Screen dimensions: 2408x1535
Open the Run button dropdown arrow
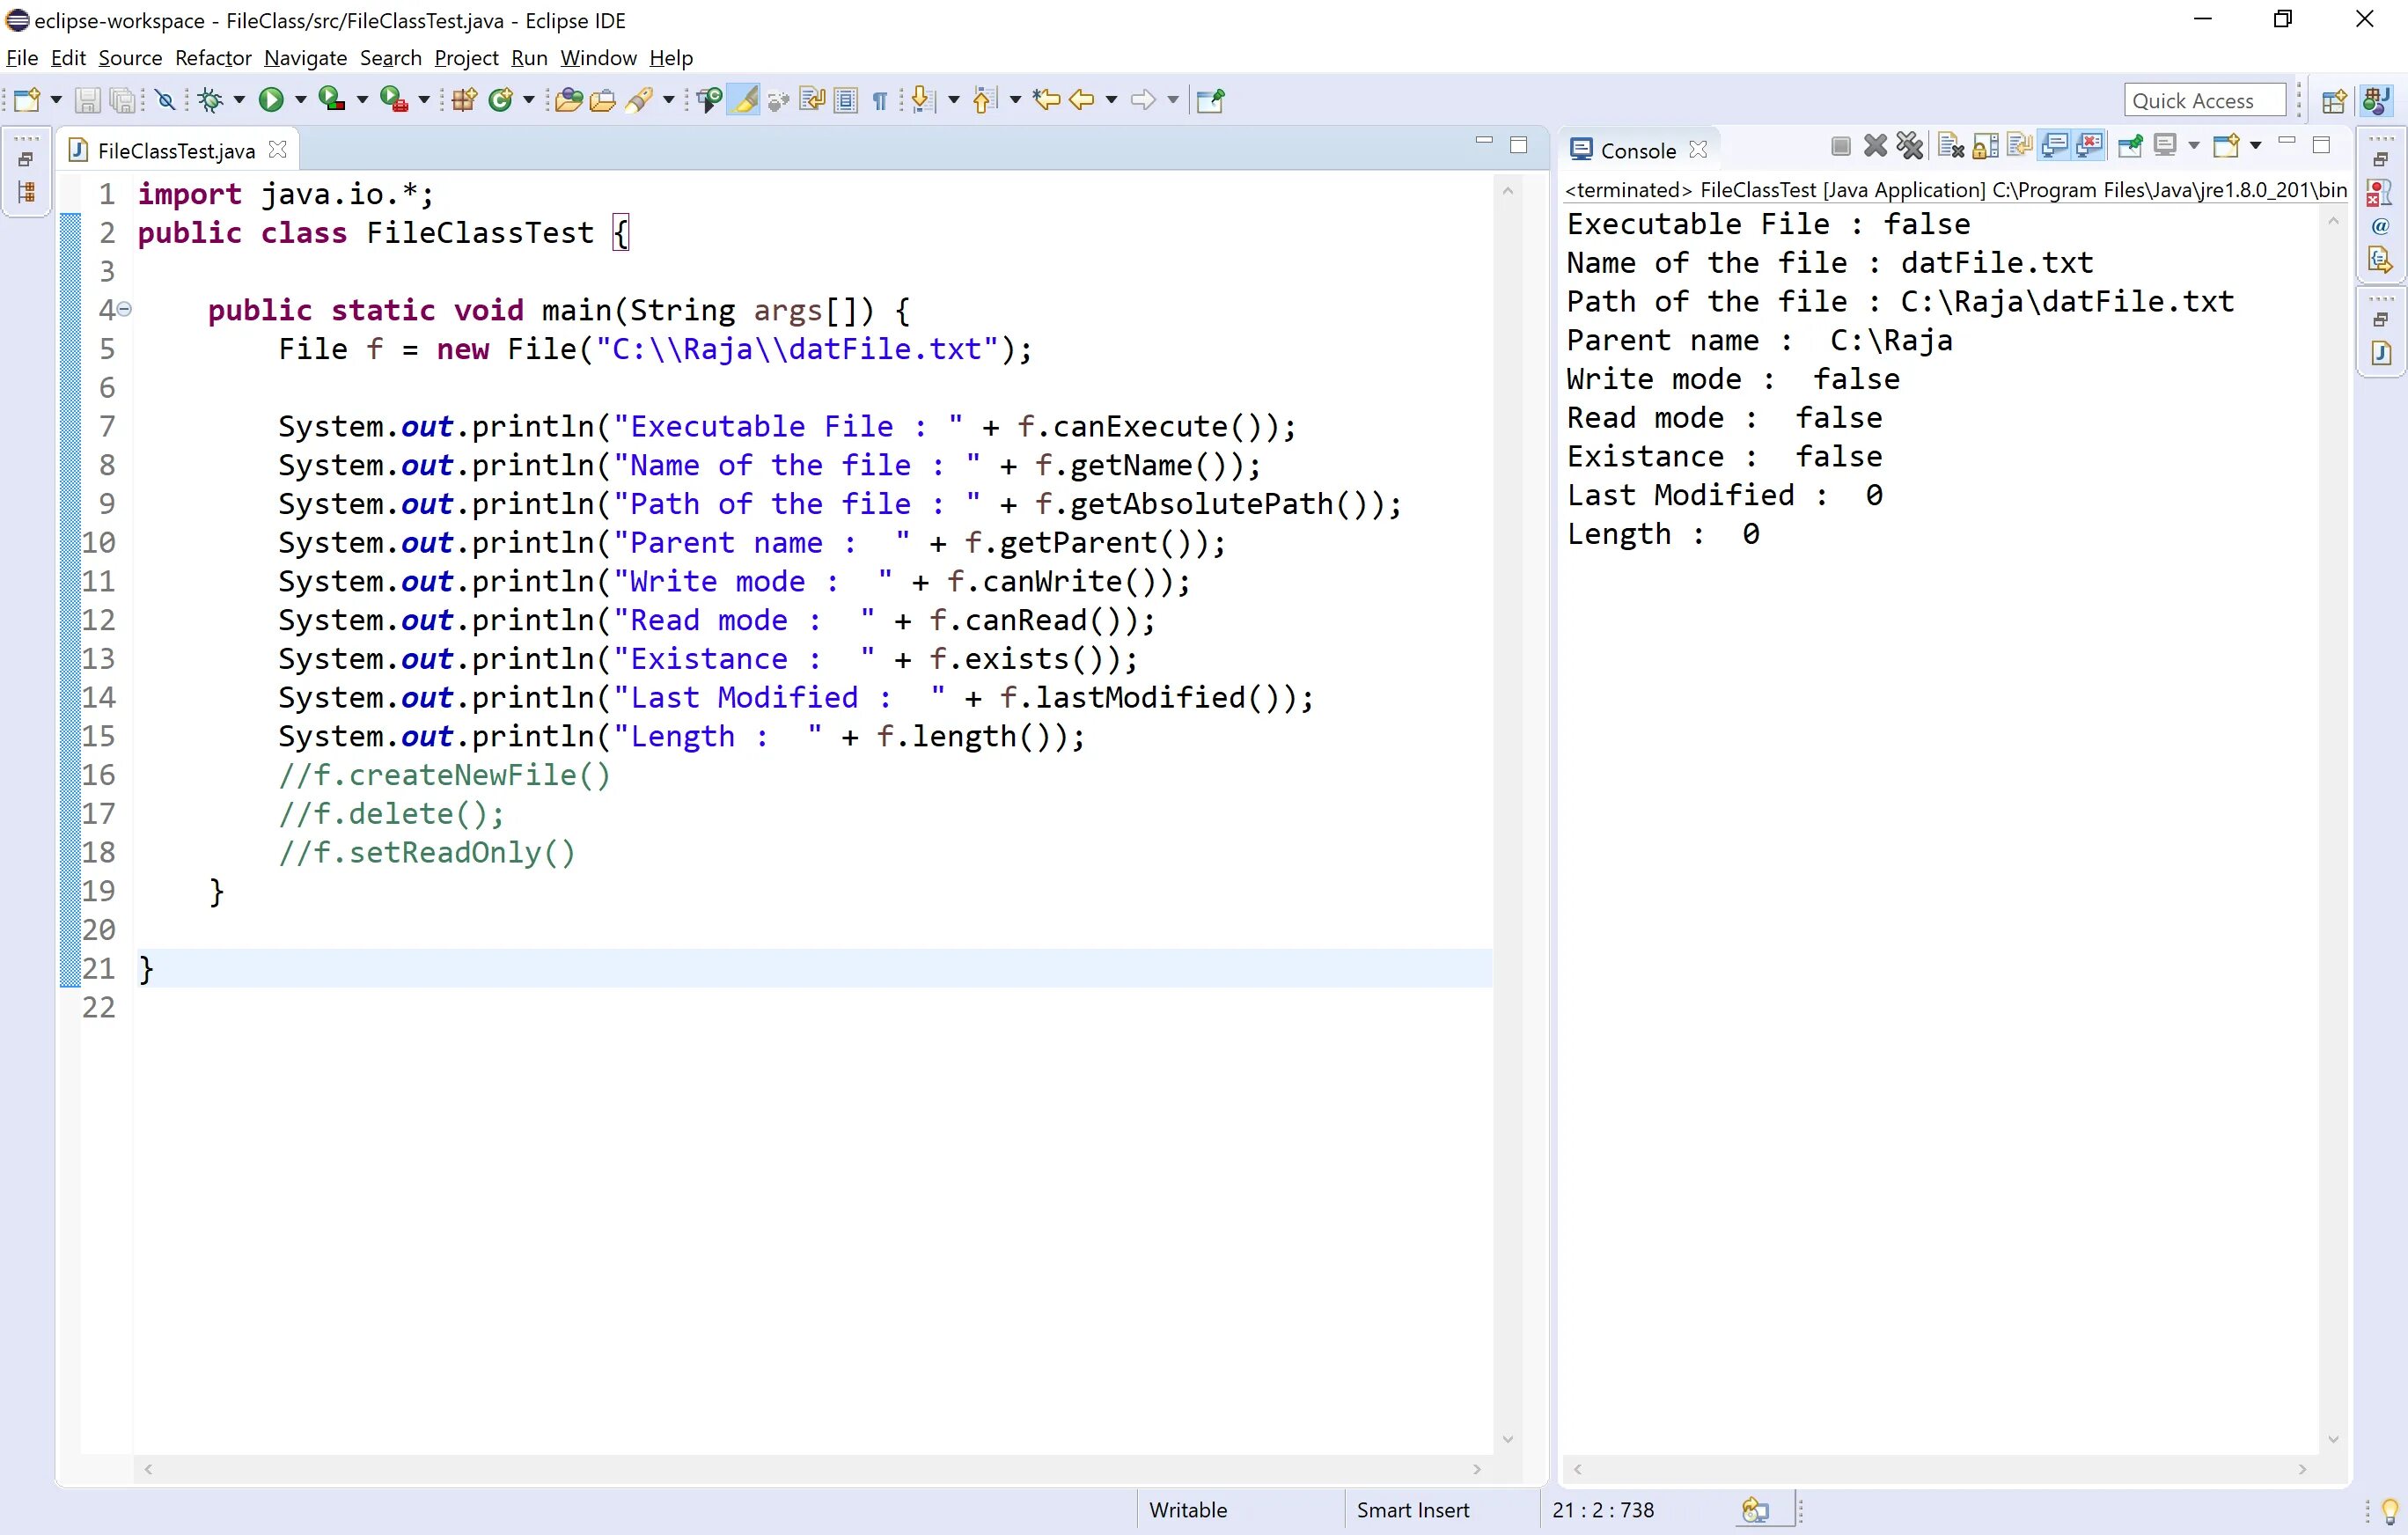(x=300, y=100)
